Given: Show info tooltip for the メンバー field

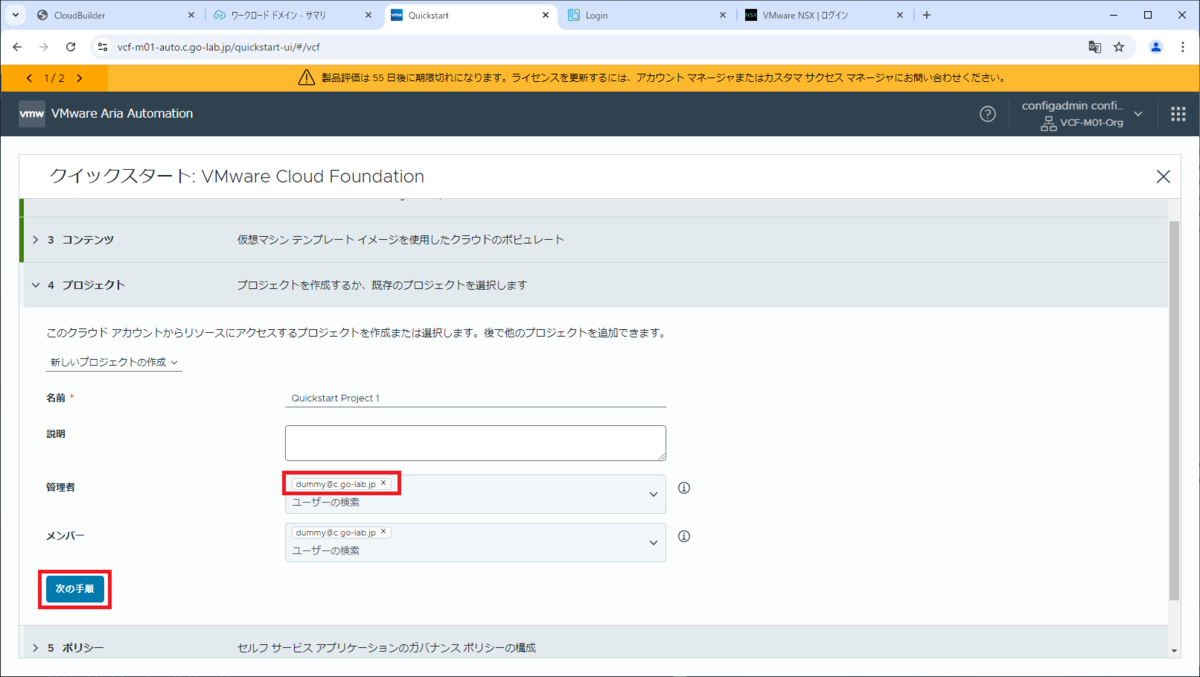Looking at the screenshot, I should [x=685, y=536].
